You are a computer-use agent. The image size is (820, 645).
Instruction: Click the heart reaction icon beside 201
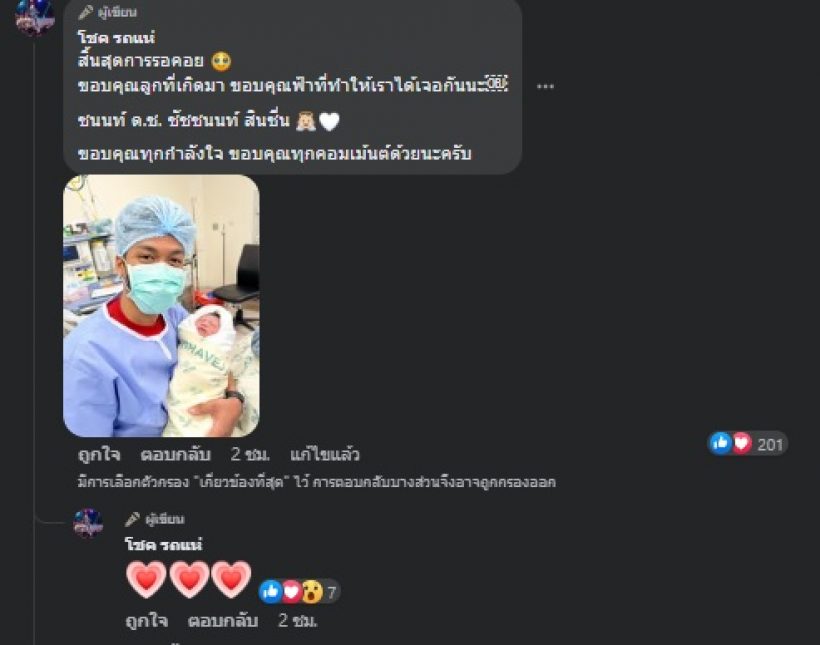click(742, 443)
